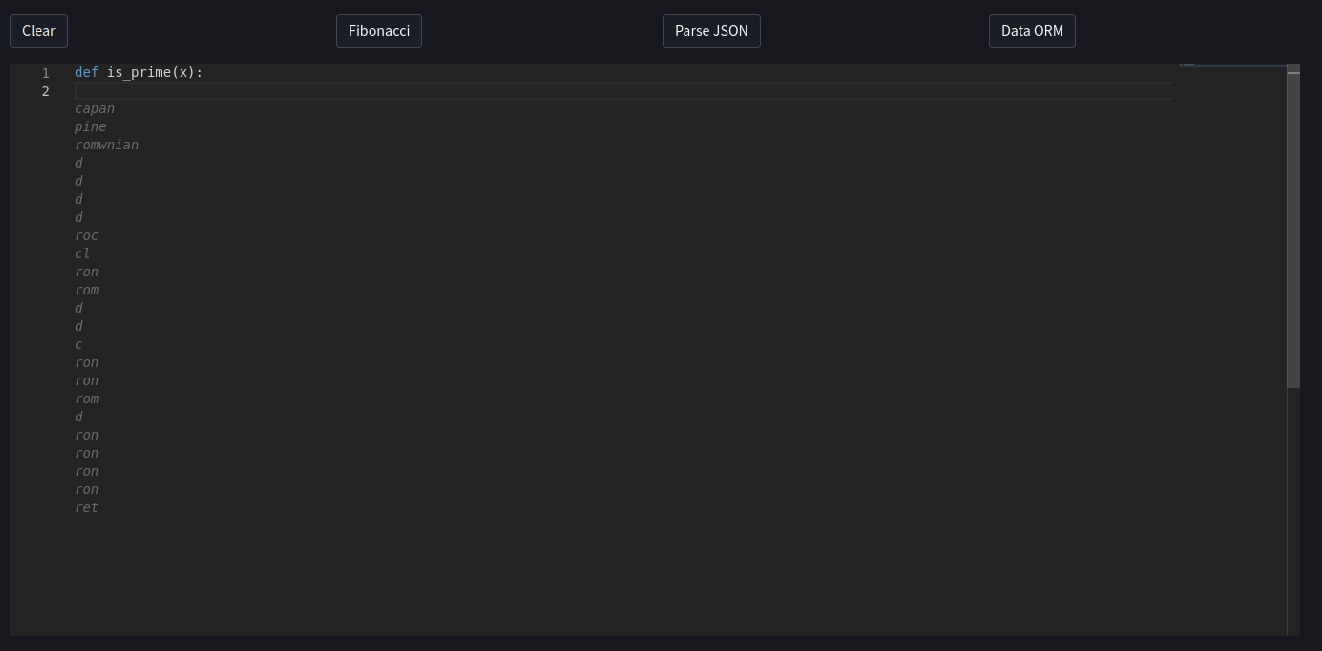Screen dimensions: 1322x651
Task: Choose the 'romwnian' ghost text line
Action: coord(107,144)
